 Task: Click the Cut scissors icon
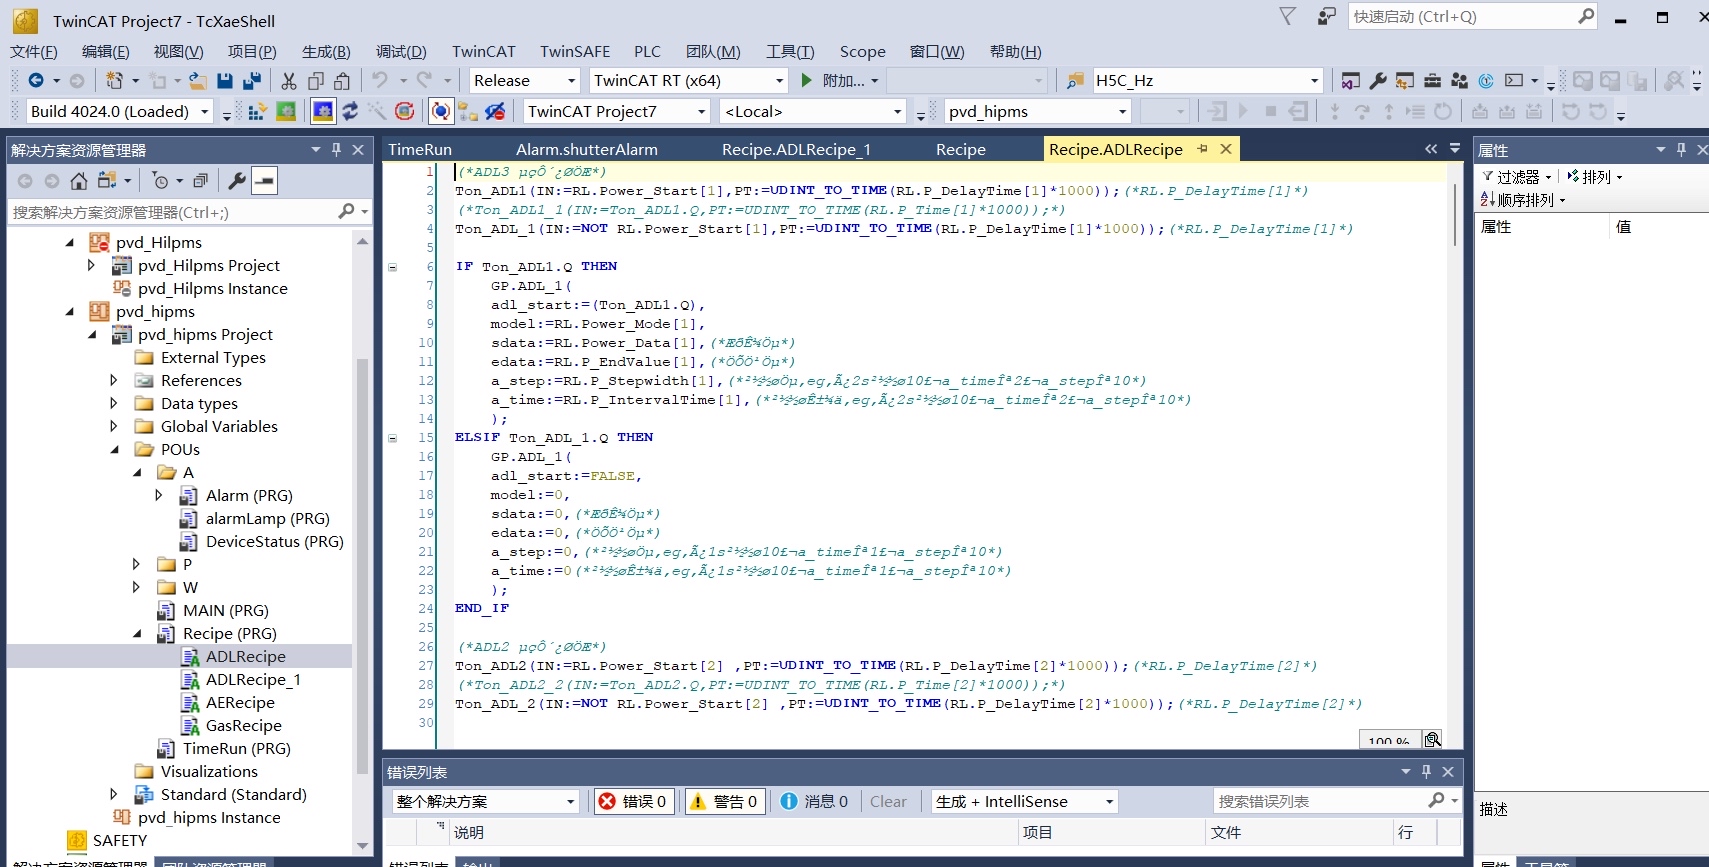(x=289, y=81)
